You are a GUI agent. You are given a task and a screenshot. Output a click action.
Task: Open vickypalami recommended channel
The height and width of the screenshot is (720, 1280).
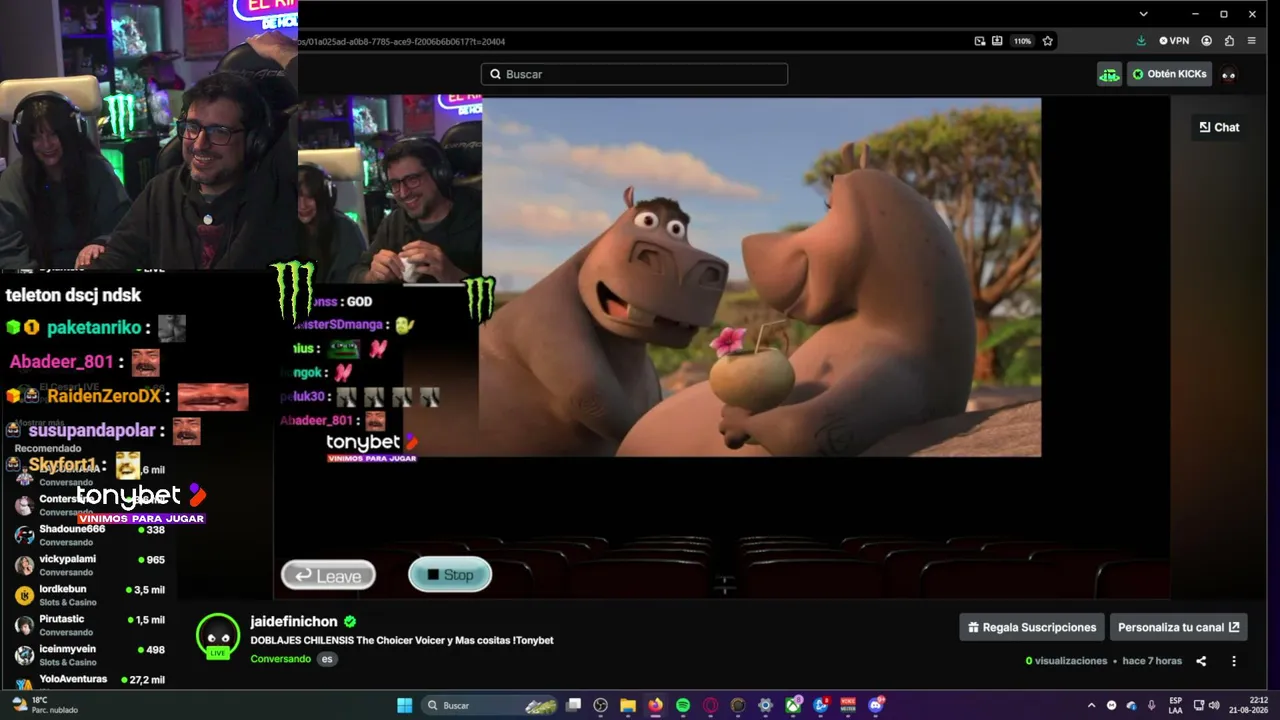(90, 565)
